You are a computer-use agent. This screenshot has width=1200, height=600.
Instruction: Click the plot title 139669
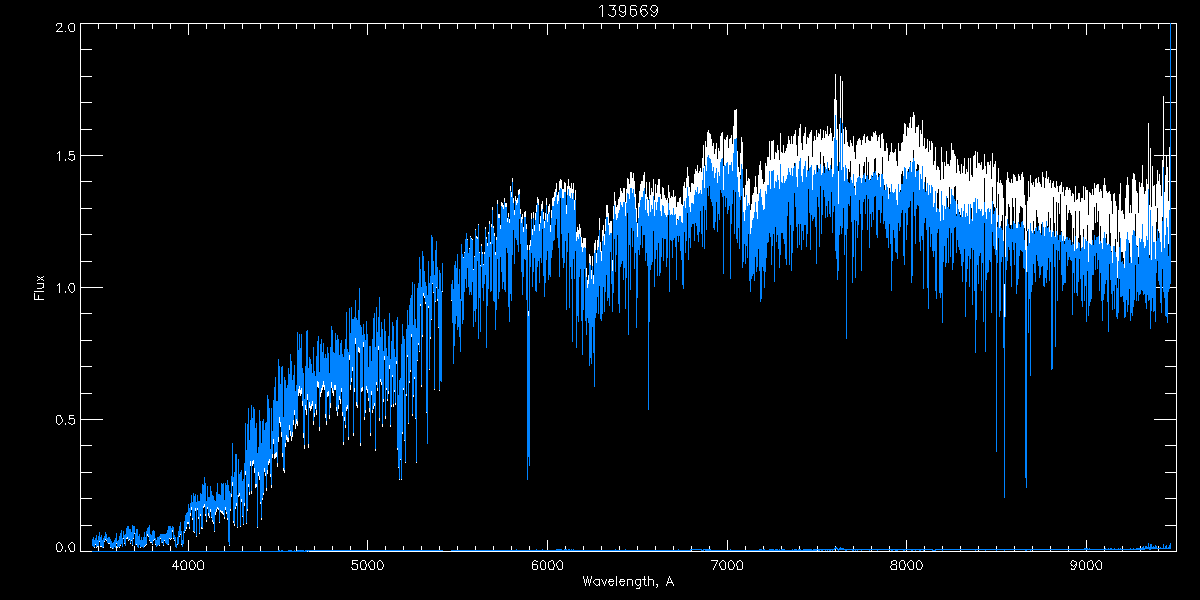pos(627,10)
